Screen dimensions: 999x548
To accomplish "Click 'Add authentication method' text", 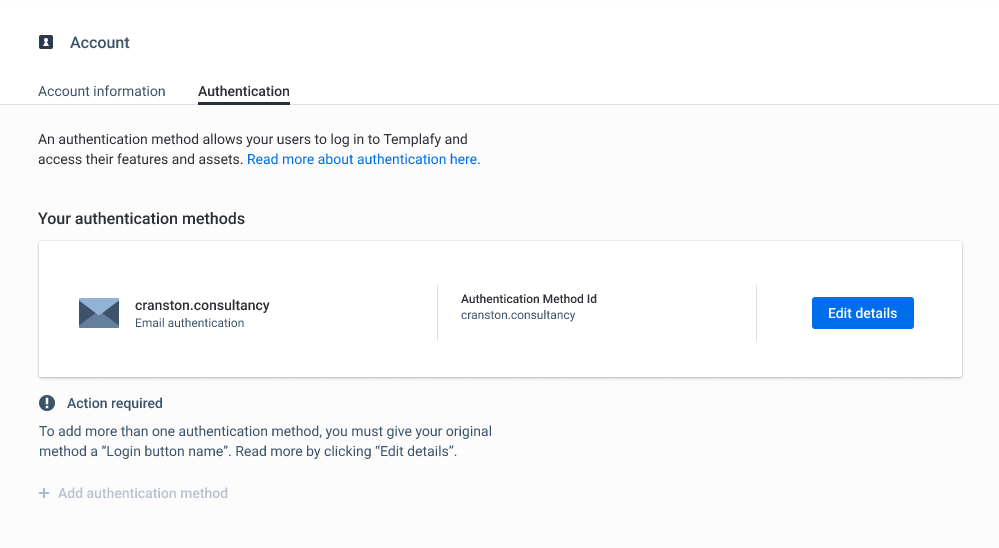I will pos(143,493).
